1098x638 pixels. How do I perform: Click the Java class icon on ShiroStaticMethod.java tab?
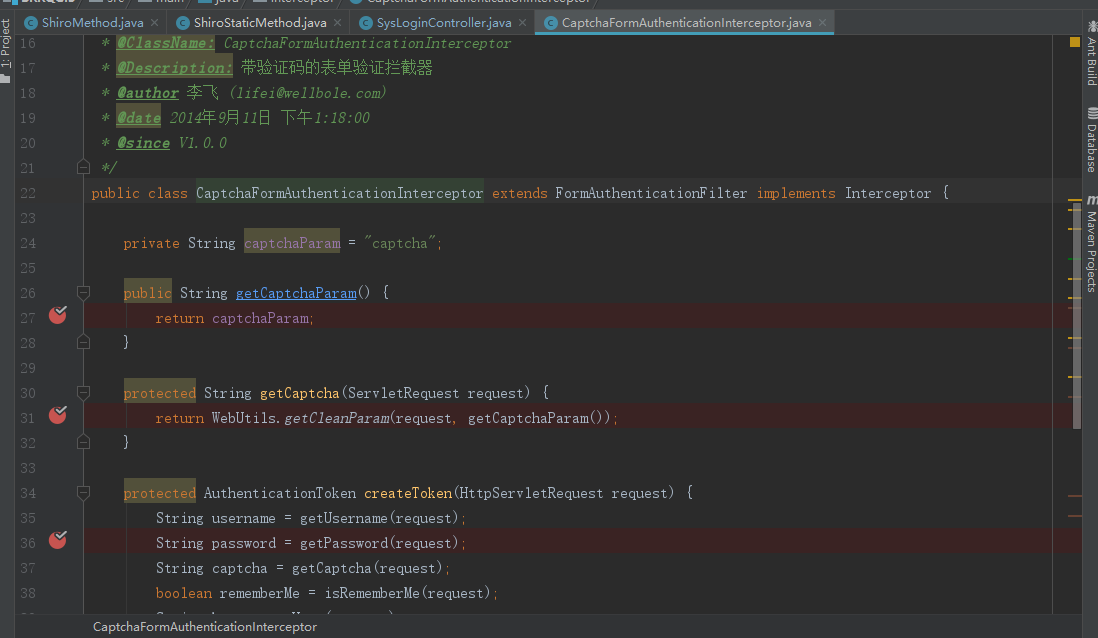point(182,22)
